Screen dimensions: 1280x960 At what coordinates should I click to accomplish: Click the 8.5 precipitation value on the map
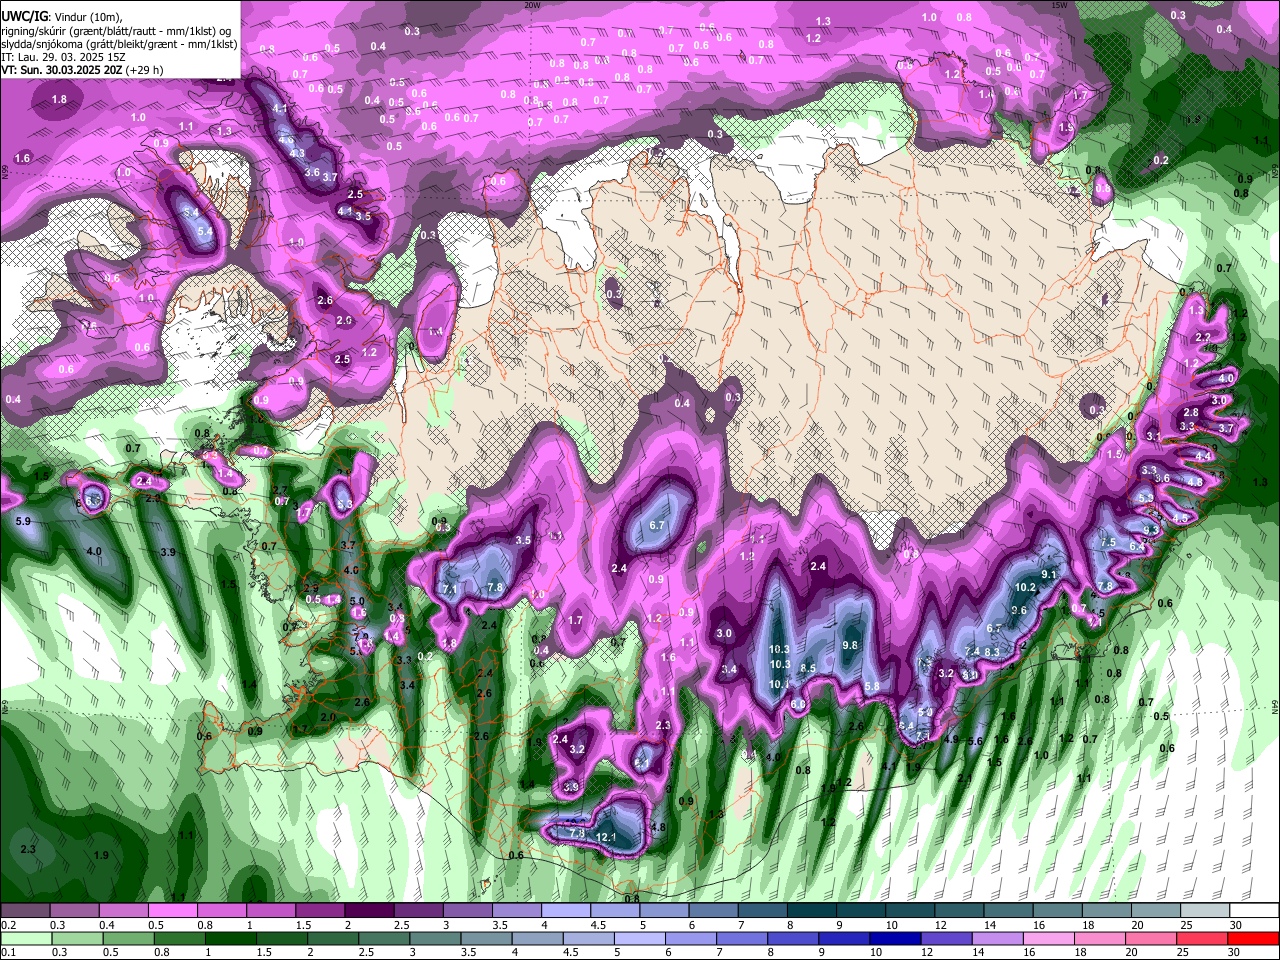[x=808, y=668]
